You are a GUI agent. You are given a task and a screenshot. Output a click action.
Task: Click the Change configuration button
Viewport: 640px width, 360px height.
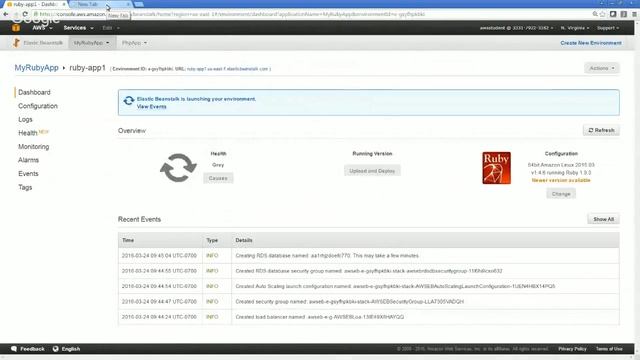click(x=561, y=194)
